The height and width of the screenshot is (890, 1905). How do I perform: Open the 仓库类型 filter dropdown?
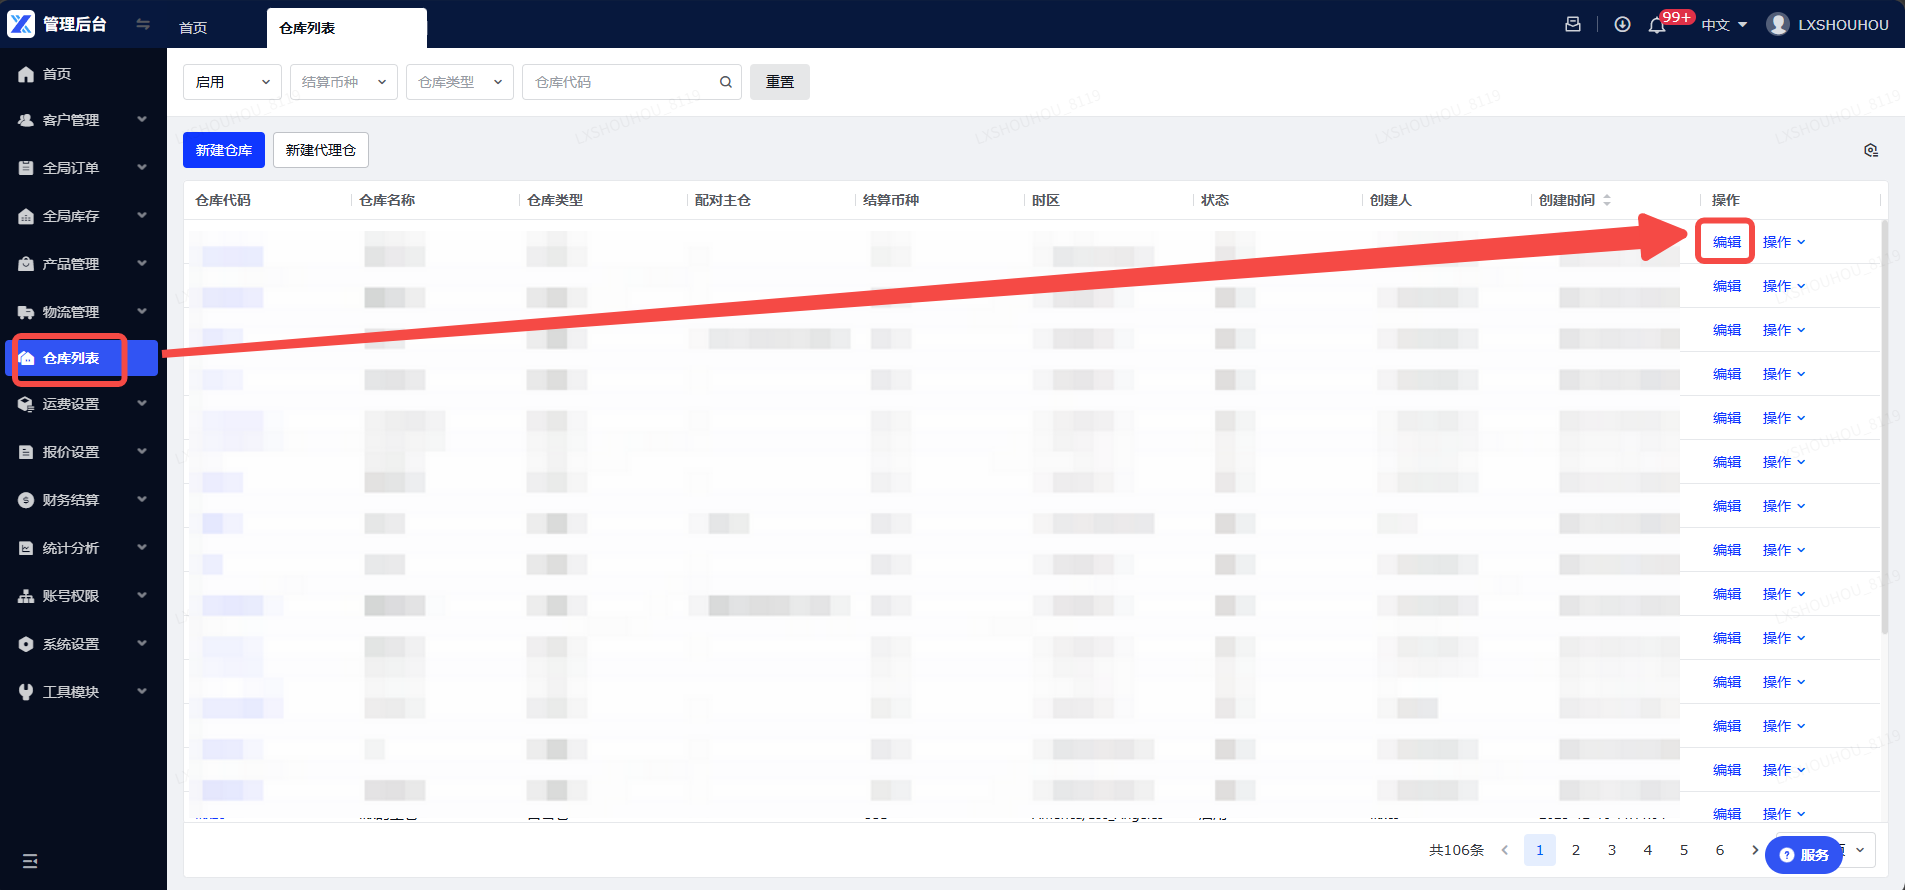point(460,82)
